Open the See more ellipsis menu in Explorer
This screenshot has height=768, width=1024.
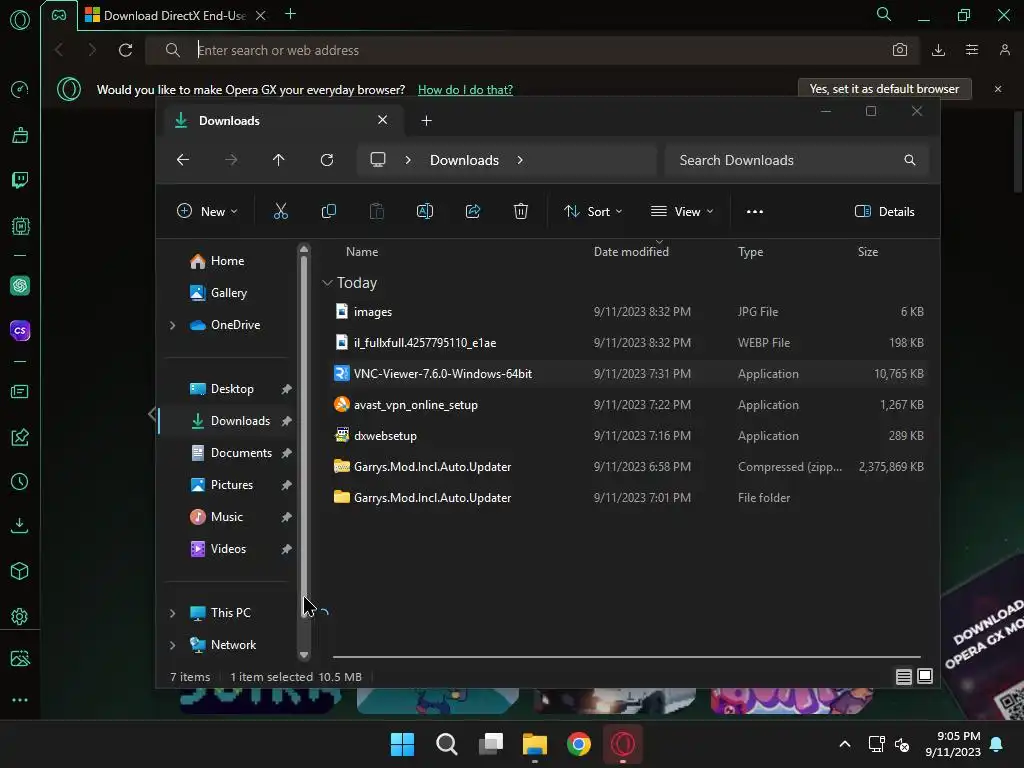point(755,212)
